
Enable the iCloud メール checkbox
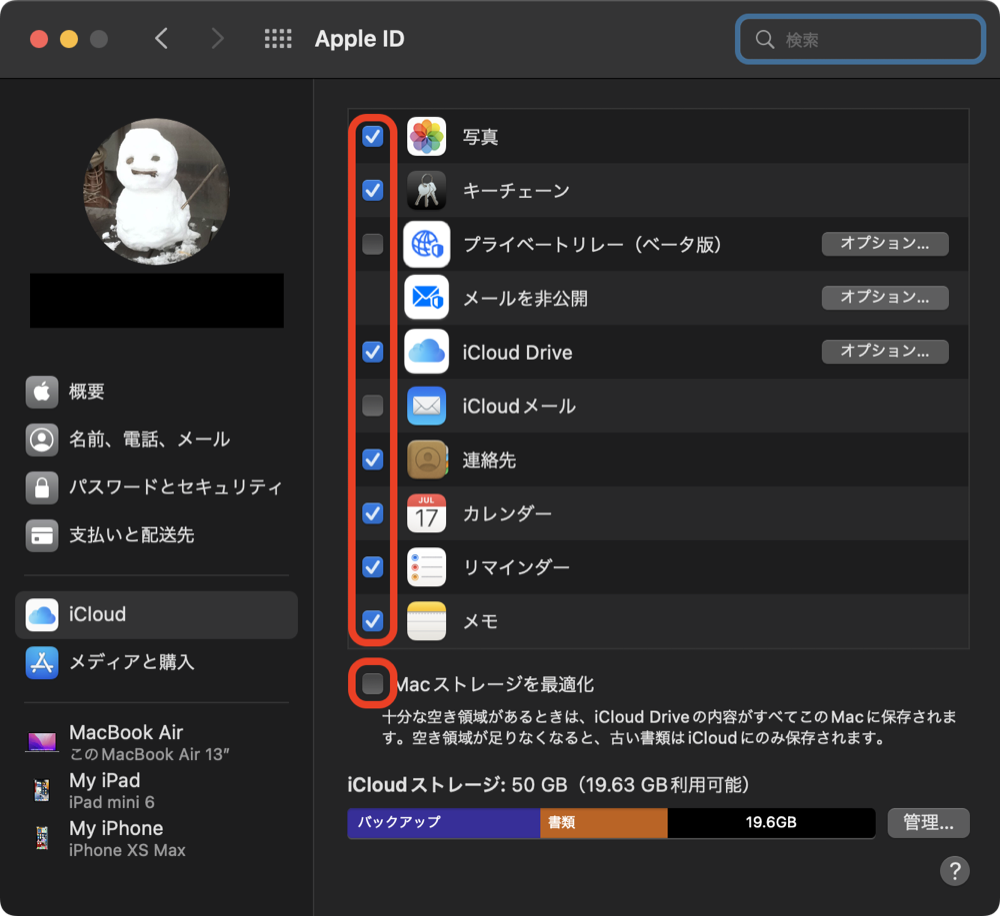pyautogui.click(x=372, y=405)
